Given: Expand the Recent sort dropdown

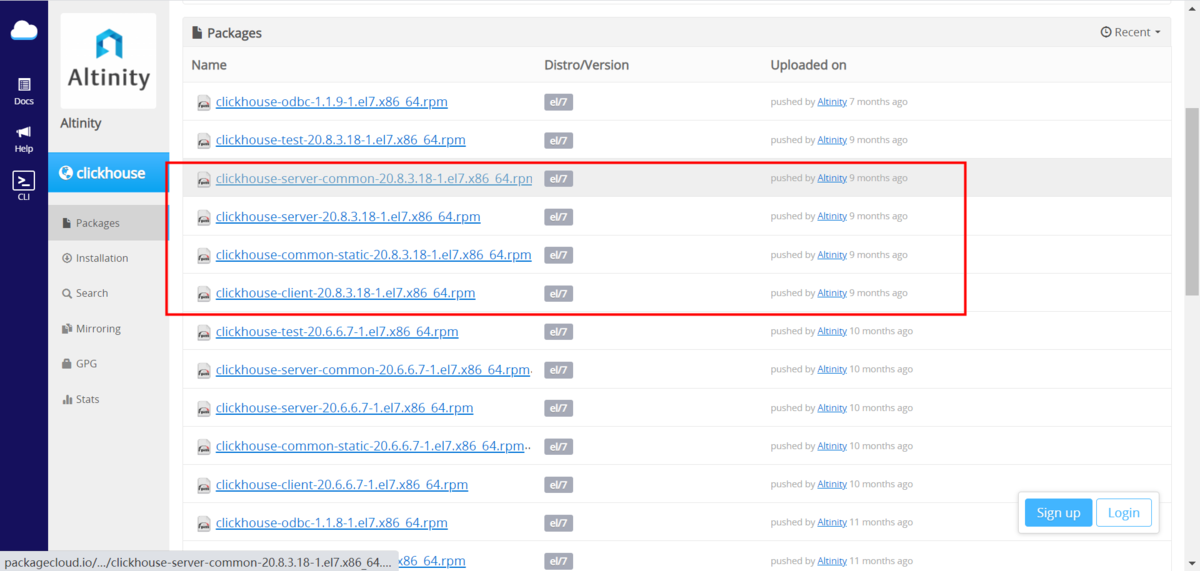Looking at the screenshot, I should 1131,32.
